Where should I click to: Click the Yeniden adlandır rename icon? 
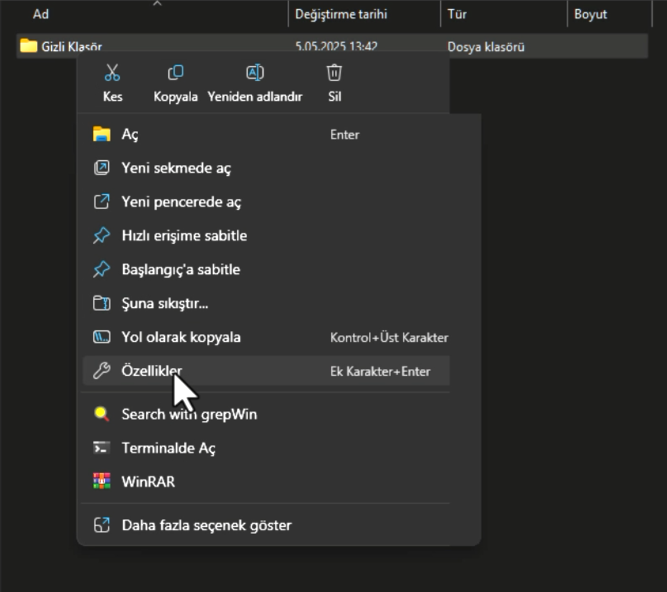pos(254,73)
